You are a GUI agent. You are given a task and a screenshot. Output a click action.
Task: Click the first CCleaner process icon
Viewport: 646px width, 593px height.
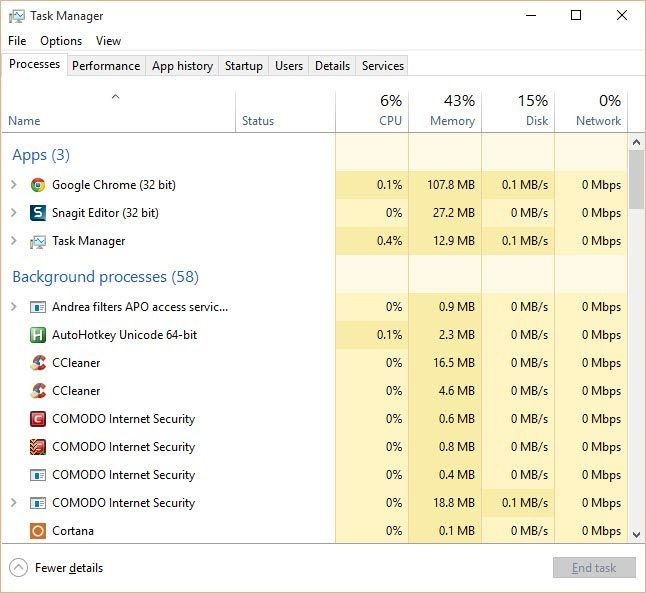(x=38, y=363)
